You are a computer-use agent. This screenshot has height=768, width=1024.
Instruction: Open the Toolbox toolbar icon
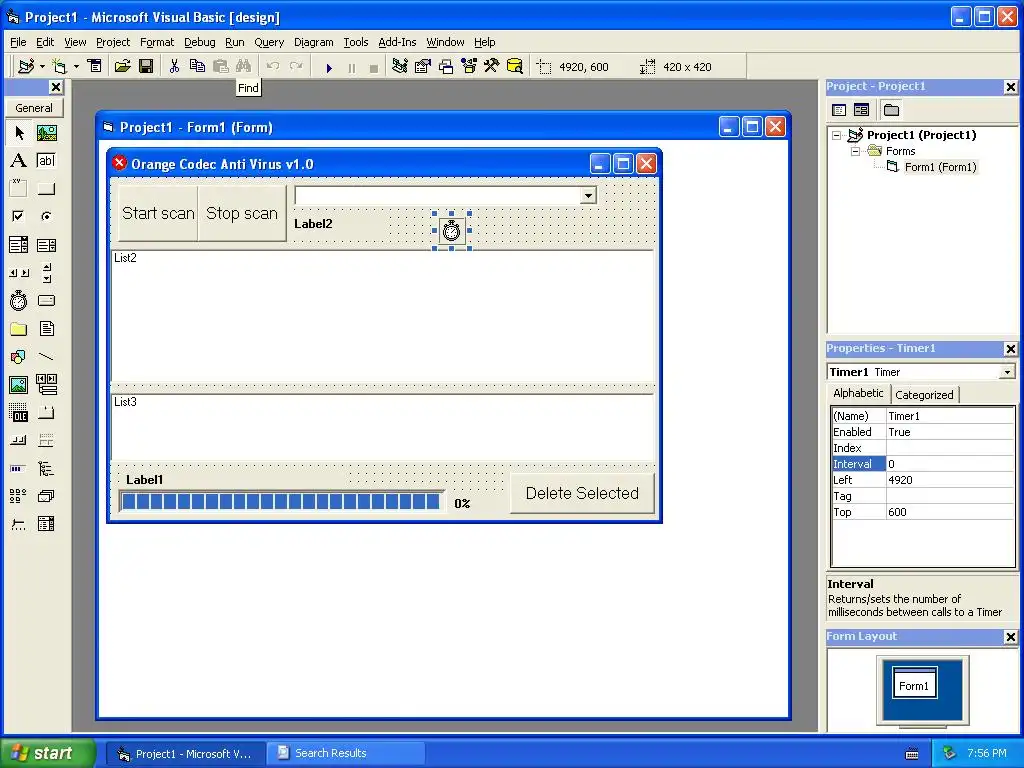click(x=492, y=66)
